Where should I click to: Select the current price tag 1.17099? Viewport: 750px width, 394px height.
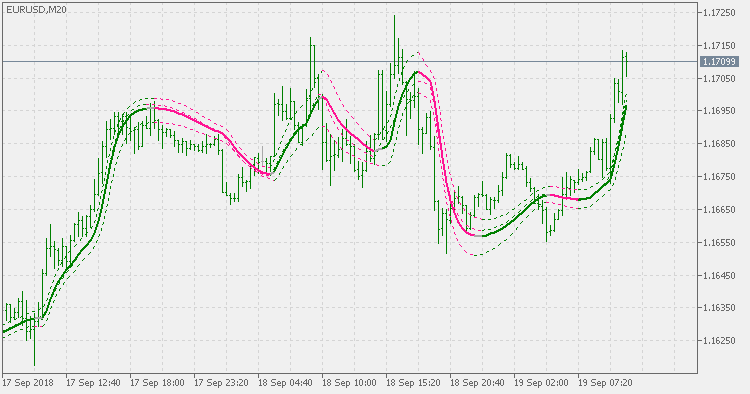coord(719,61)
